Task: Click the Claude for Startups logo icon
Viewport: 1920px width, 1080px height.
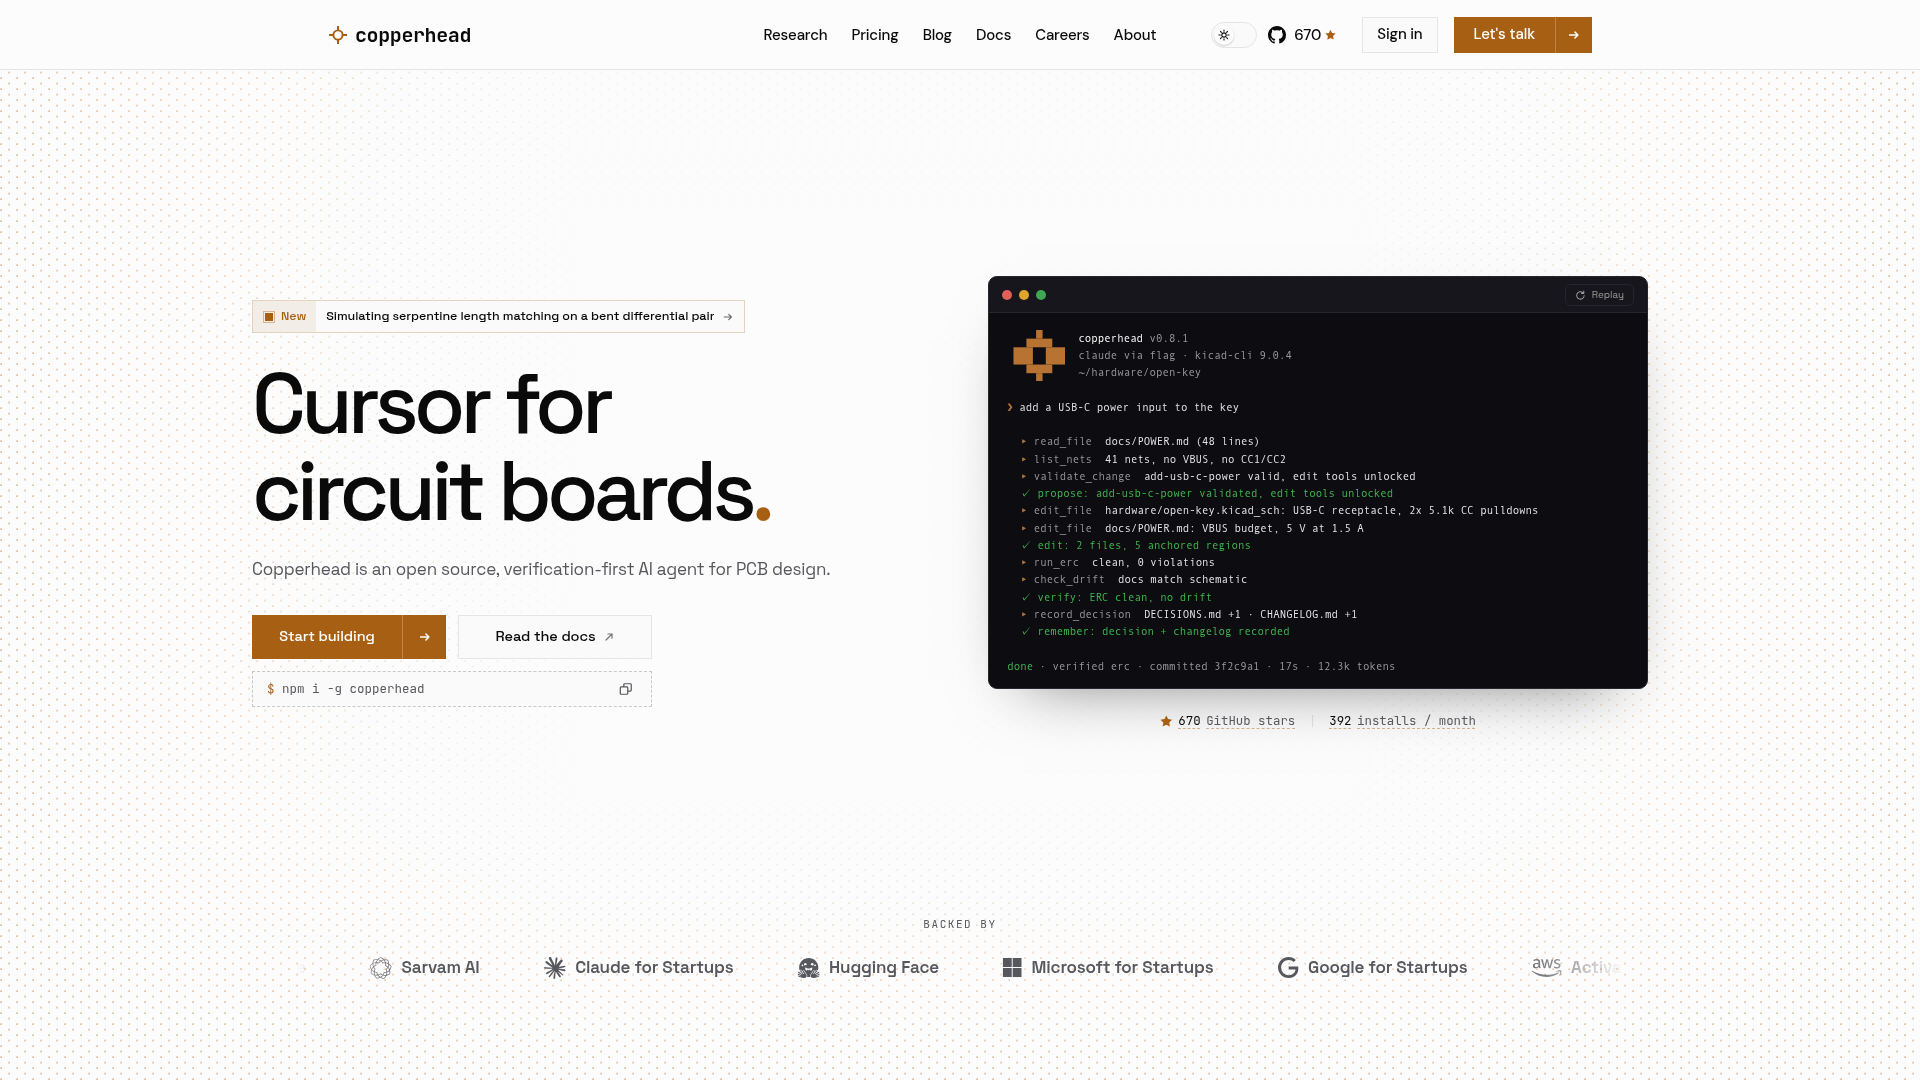Action: point(555,968)
